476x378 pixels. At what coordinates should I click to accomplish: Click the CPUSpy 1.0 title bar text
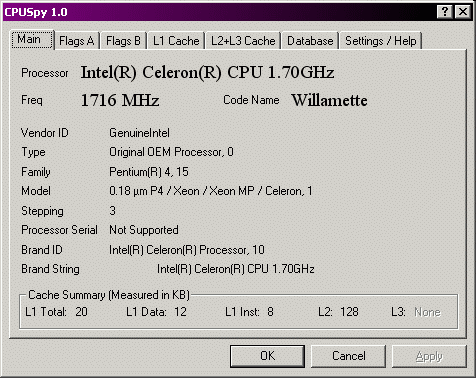pyautogui.click(x=36, y=12)
